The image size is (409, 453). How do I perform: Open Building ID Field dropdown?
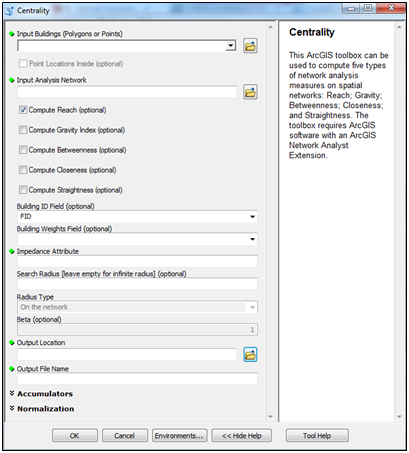pos(137,217)
